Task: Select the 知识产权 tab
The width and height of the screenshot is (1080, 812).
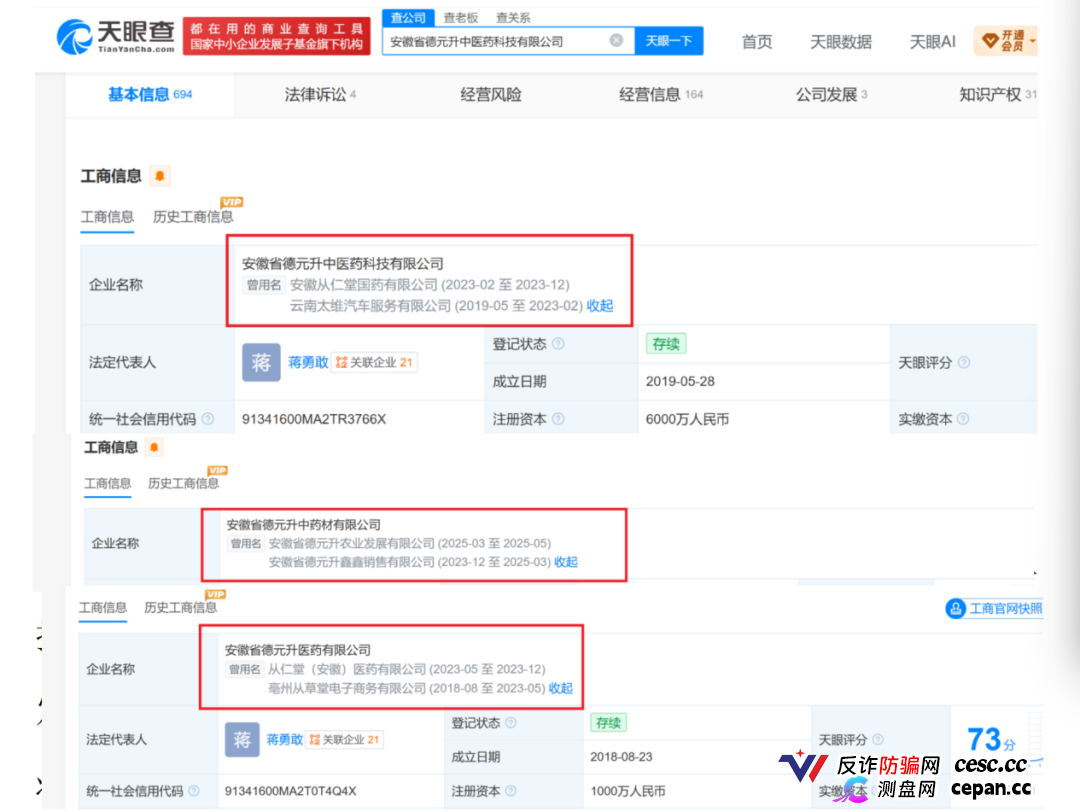Action: pos(997,94)
